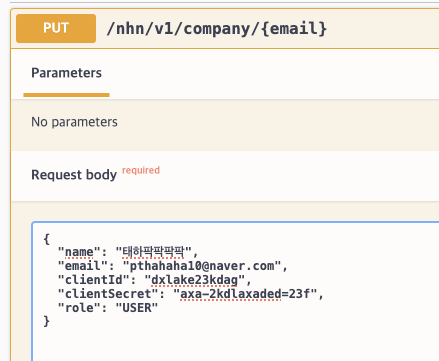Click the dxlake23kdag value
The height and width of the screenshot is (361, 439).
click(195, 280)
